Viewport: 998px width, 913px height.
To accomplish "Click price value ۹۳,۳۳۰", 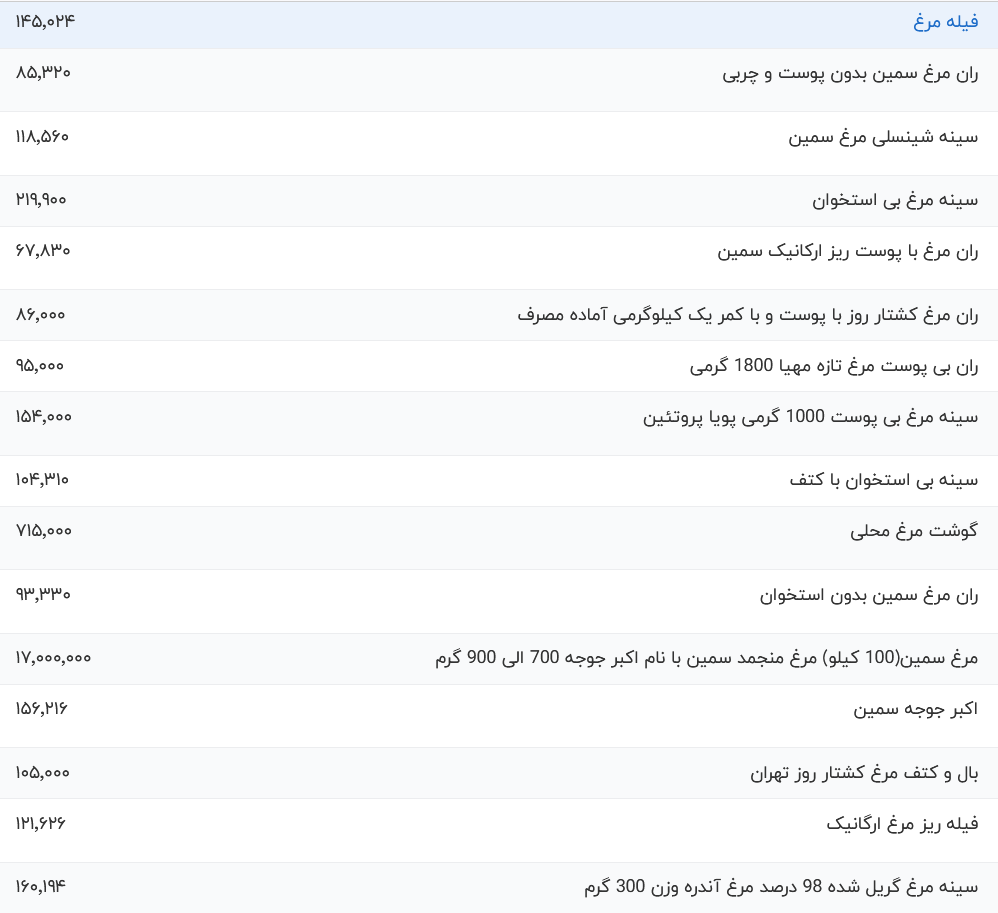I will coord(43,594).
